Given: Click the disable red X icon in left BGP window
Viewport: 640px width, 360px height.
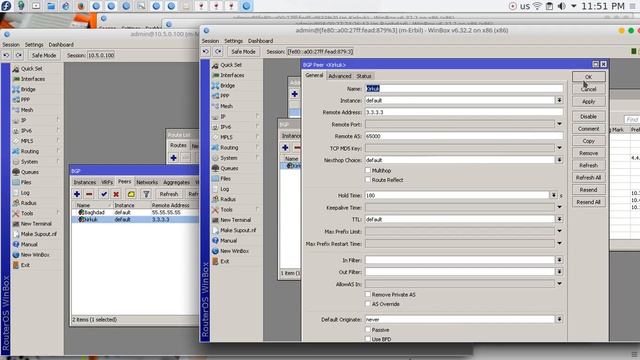Looking at the screenshot, I should point(116,194).
